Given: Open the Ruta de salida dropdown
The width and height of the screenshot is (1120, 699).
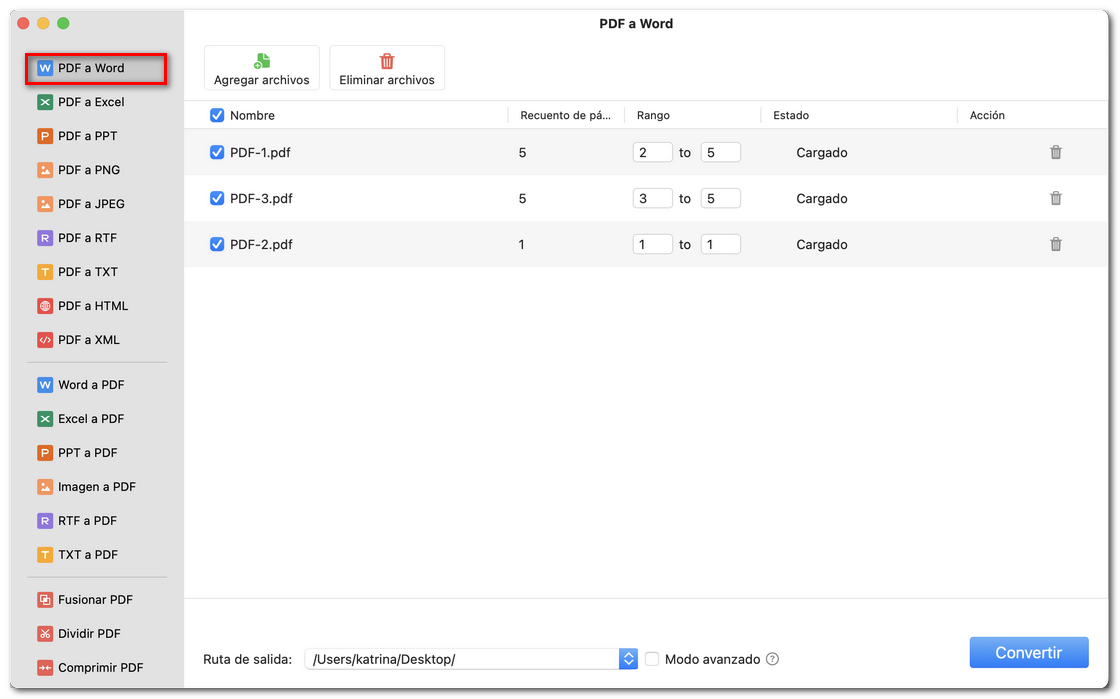Looking at the screenshot, I should pos(628,659).
